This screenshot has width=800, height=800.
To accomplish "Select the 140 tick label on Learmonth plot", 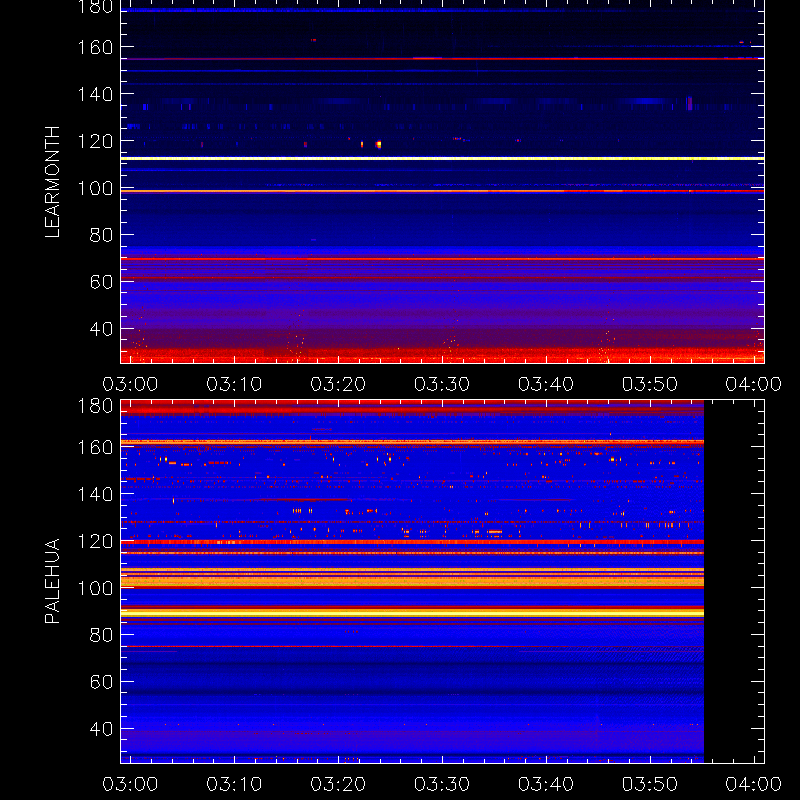I will click(95, 94).
